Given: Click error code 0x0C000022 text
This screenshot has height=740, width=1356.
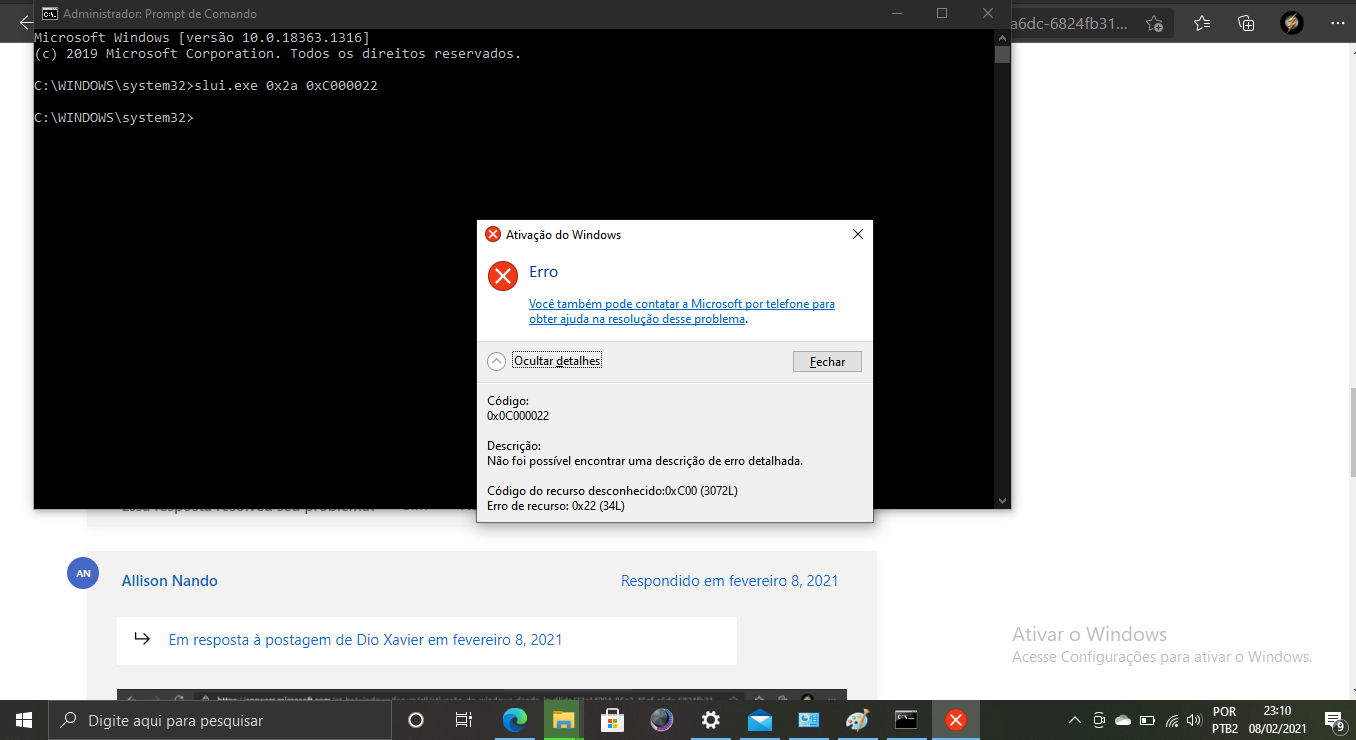Looking at the screenshot, I should pos(518,416).
